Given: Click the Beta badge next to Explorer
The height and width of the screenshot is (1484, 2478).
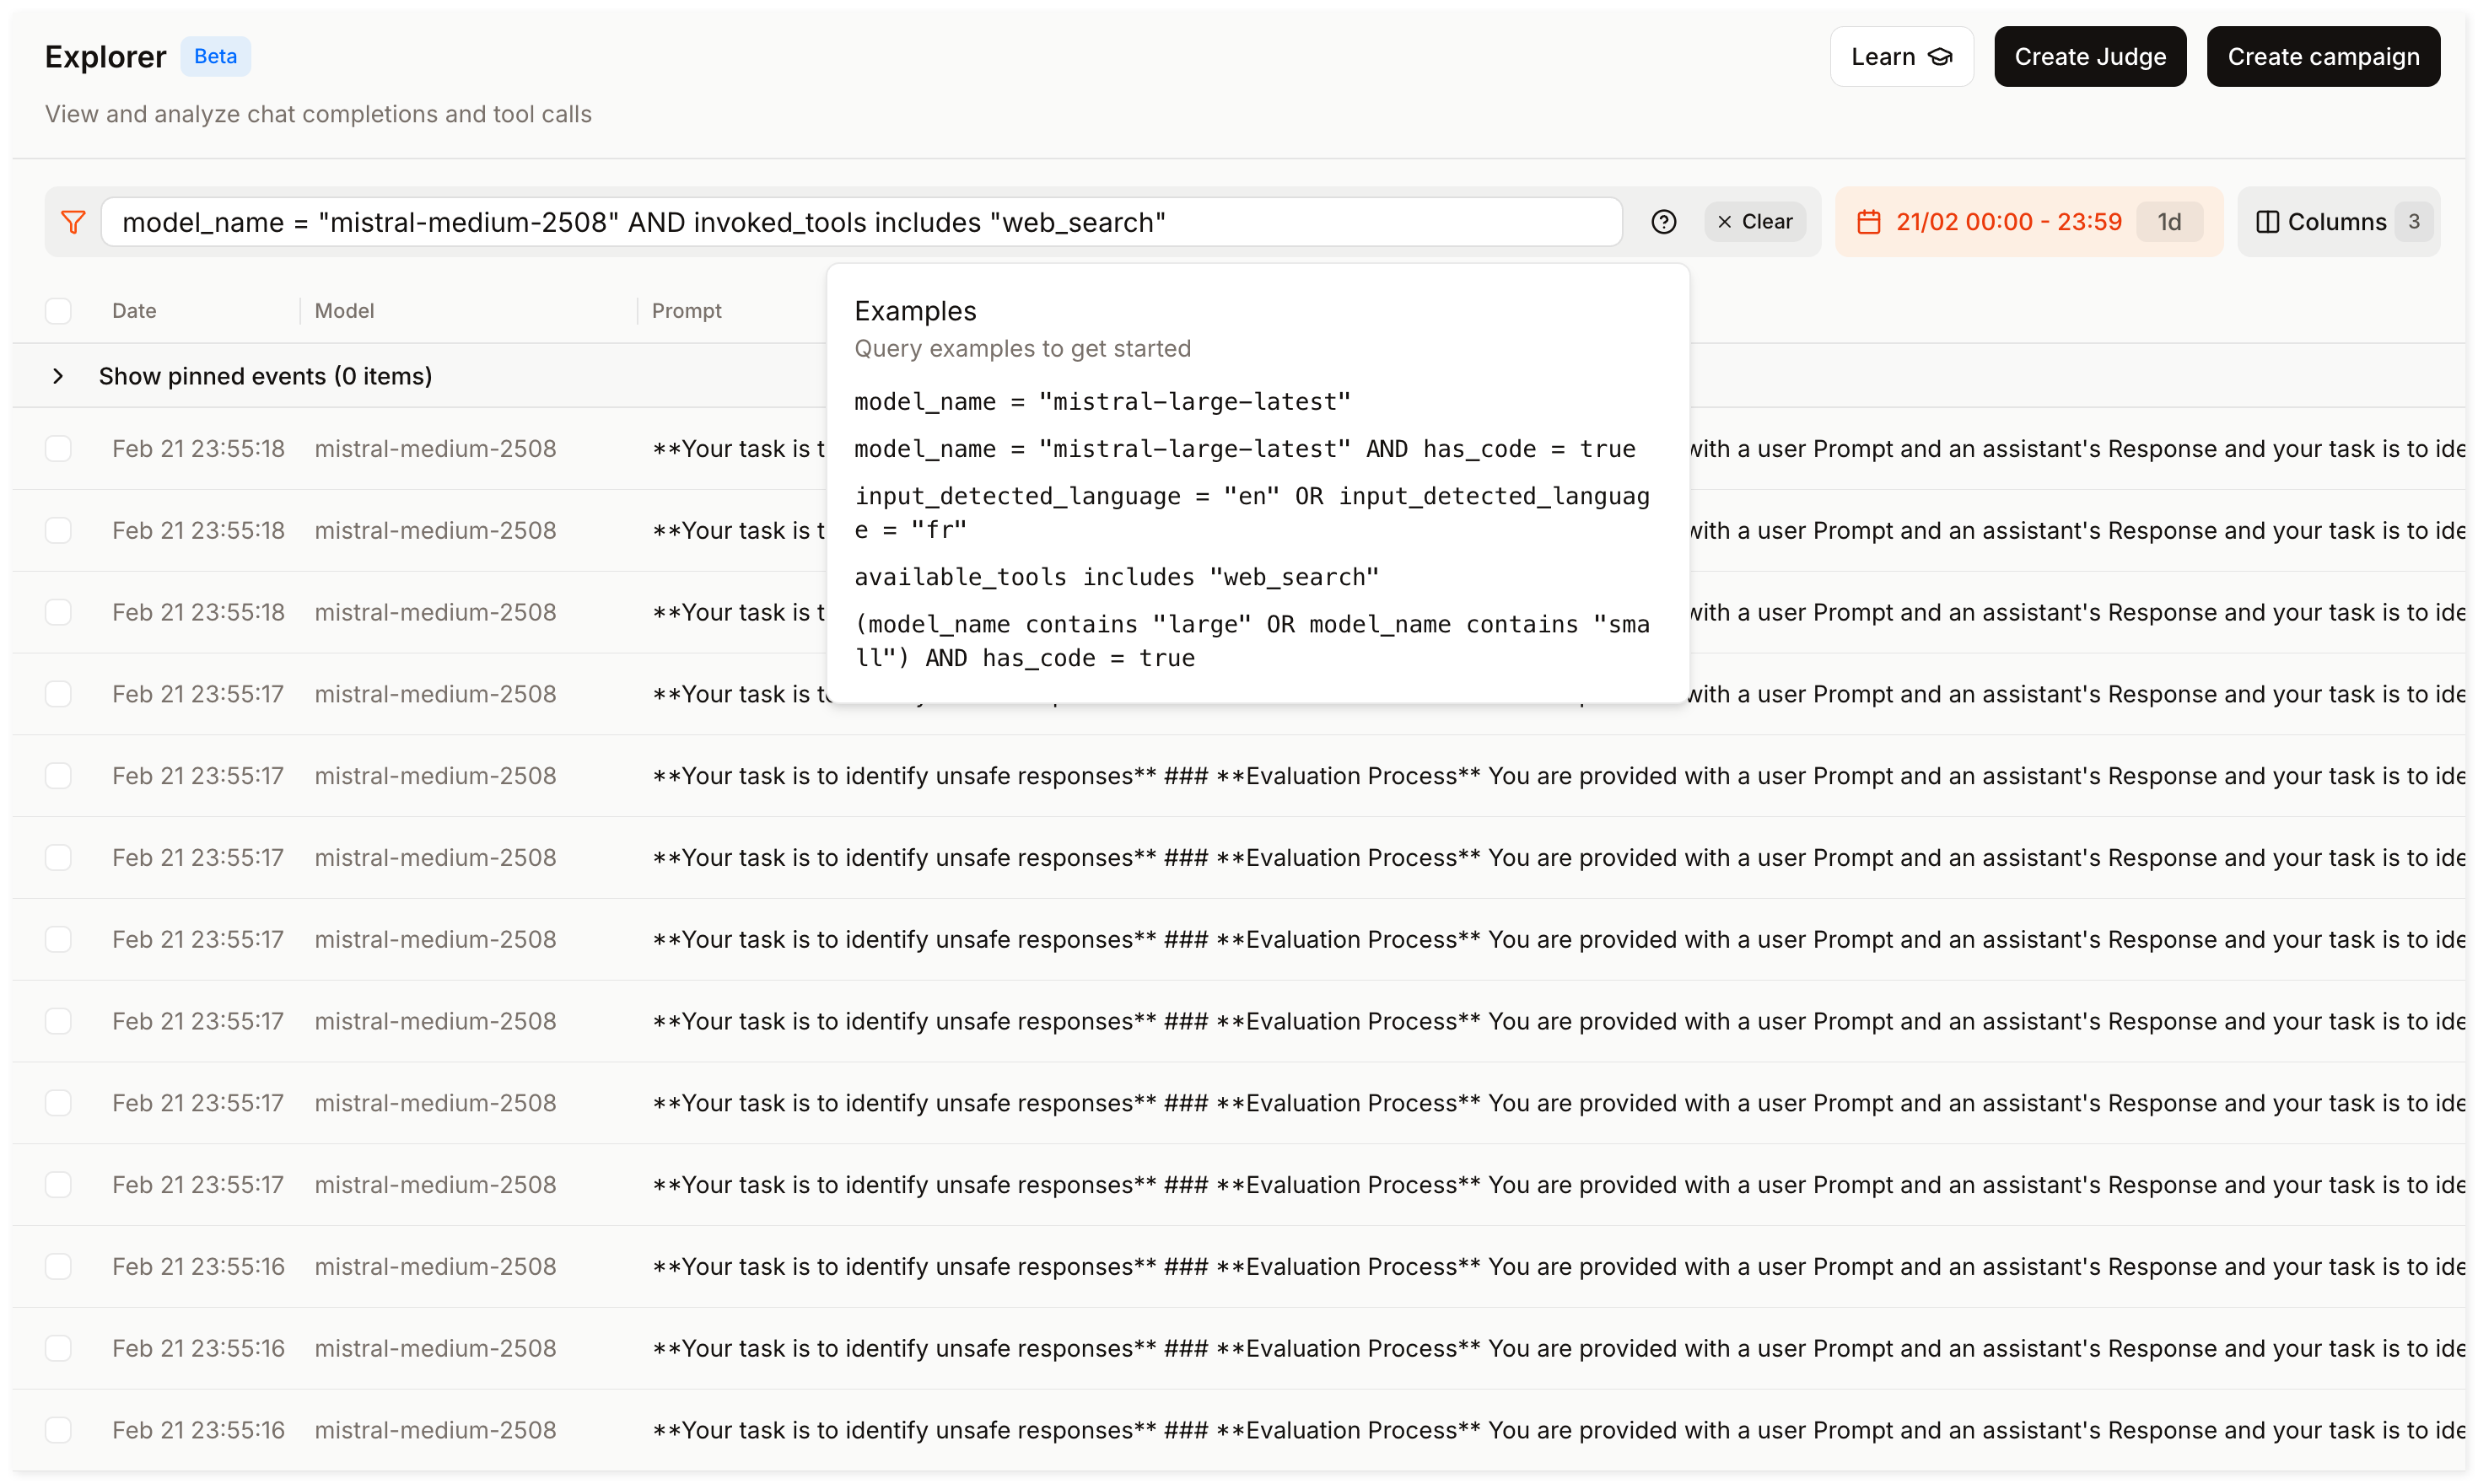Looking at the screenshot, I should coord(215,57).
